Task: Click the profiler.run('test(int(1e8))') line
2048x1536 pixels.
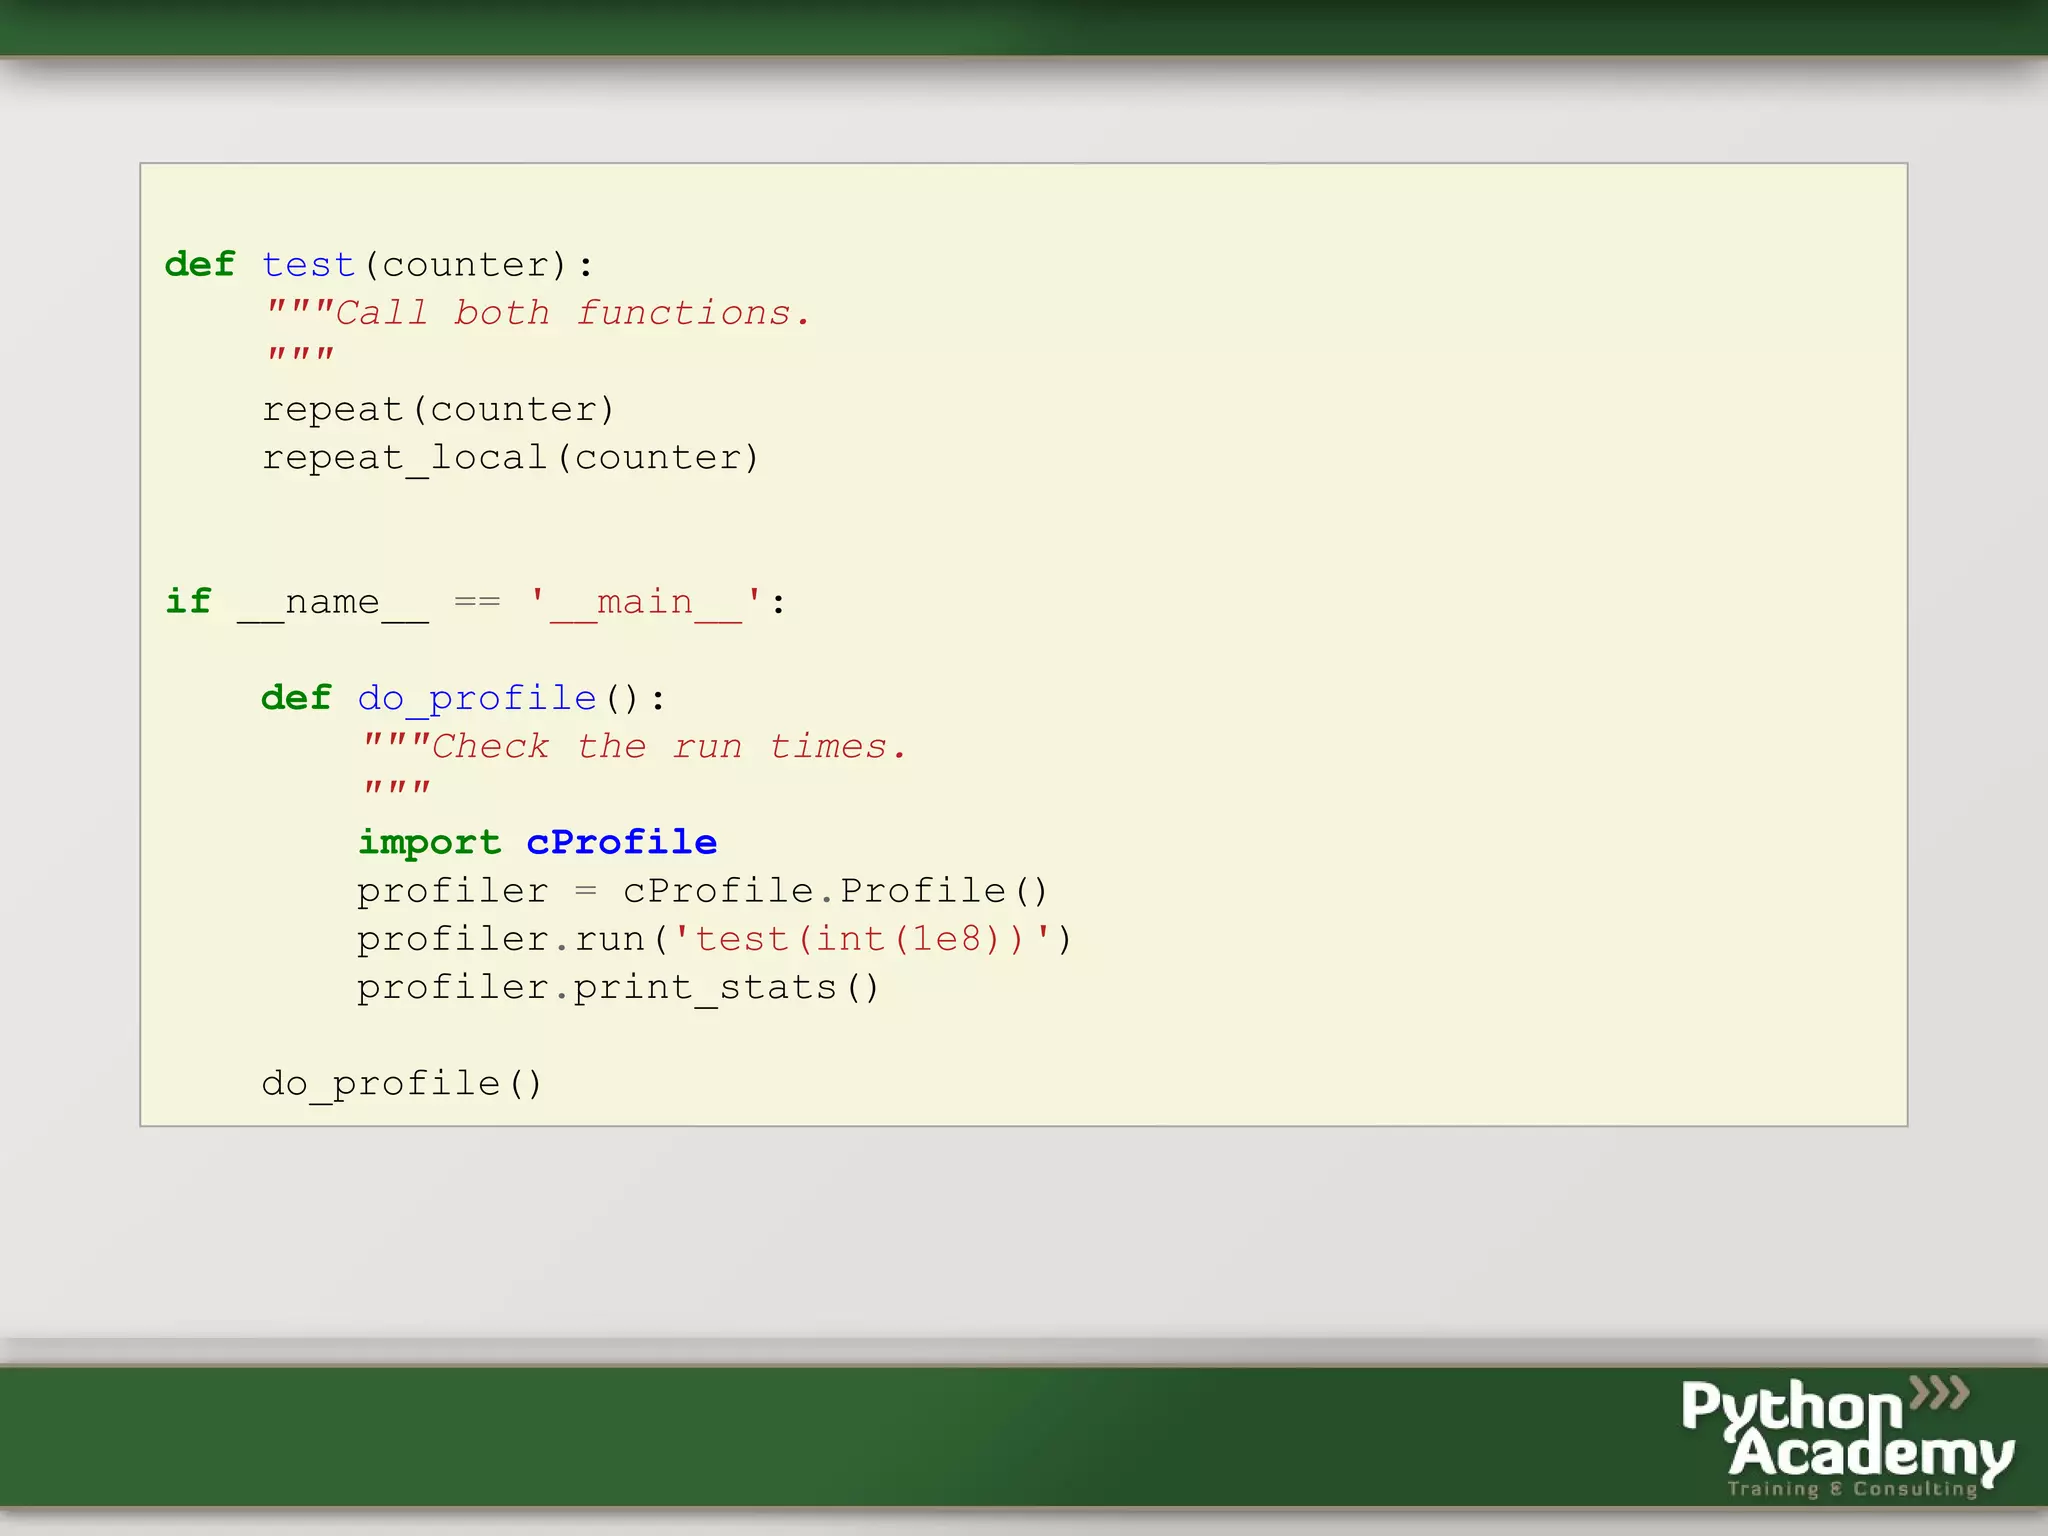Action: tap(714, 939)
